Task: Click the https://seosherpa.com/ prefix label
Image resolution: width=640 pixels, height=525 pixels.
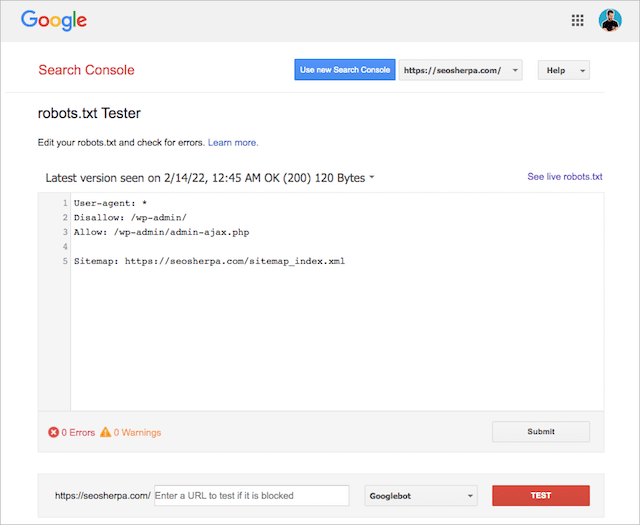Action: (x=103, y=496)
